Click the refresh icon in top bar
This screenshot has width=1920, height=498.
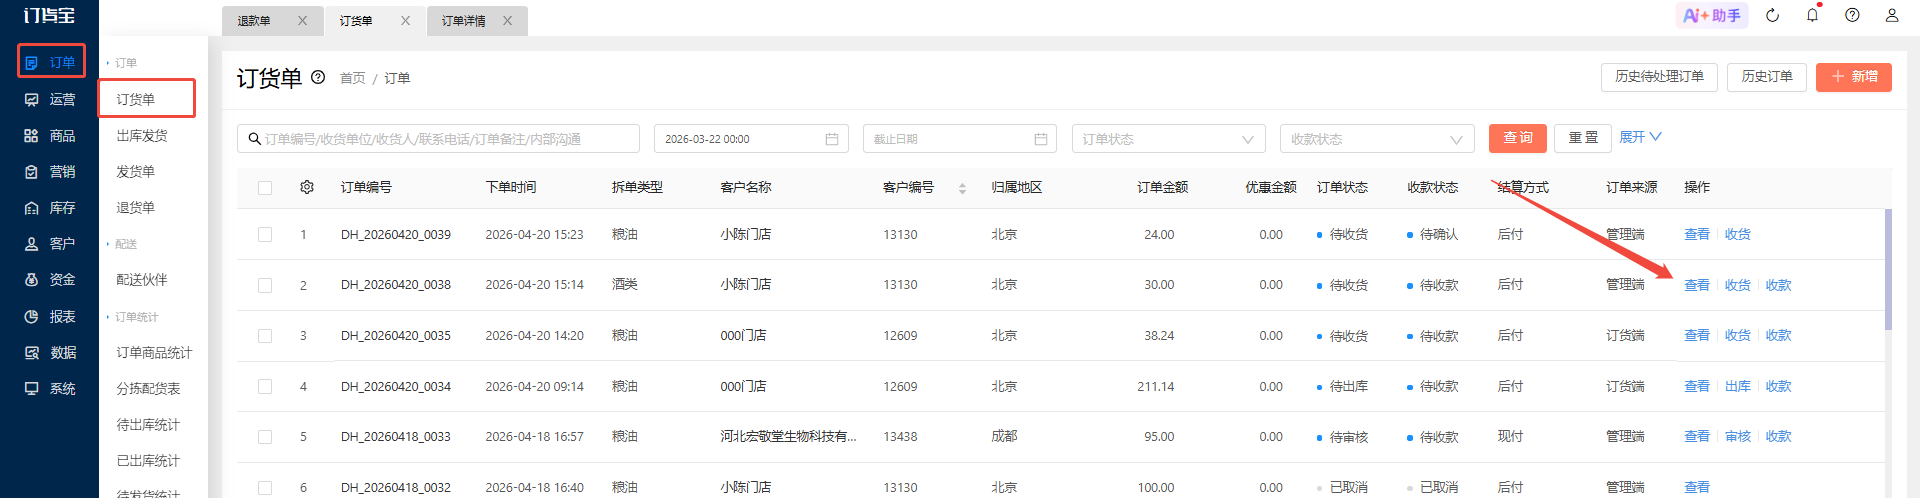[1772, 15]
